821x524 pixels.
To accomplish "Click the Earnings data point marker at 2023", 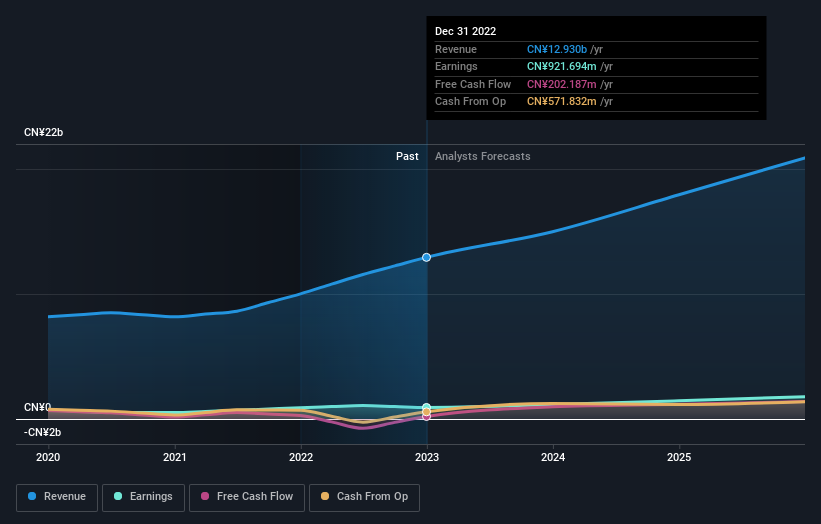I will click(427, 407).
